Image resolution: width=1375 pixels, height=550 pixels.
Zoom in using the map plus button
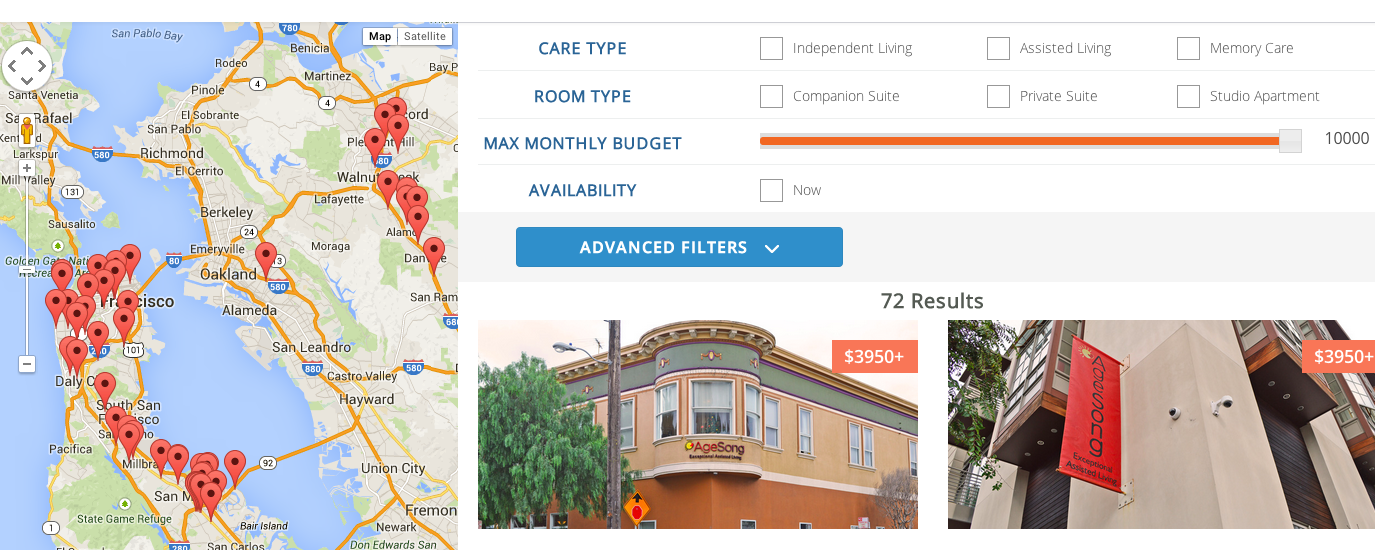(27, 168)
